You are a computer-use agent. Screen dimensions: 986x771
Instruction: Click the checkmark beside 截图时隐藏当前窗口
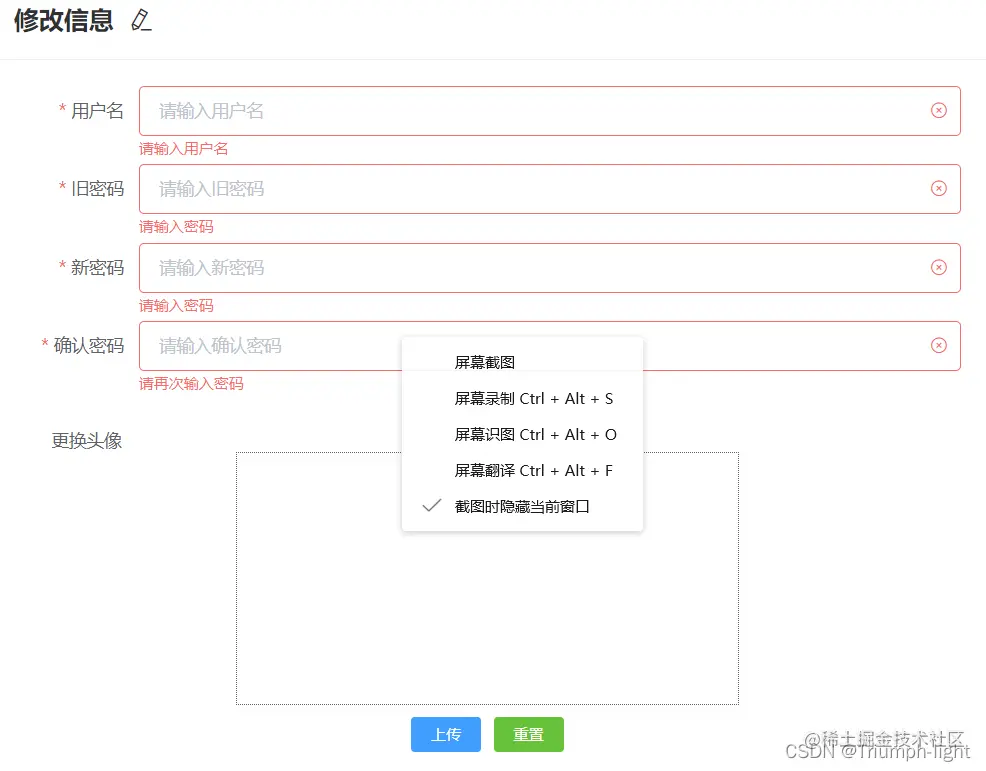430,506
